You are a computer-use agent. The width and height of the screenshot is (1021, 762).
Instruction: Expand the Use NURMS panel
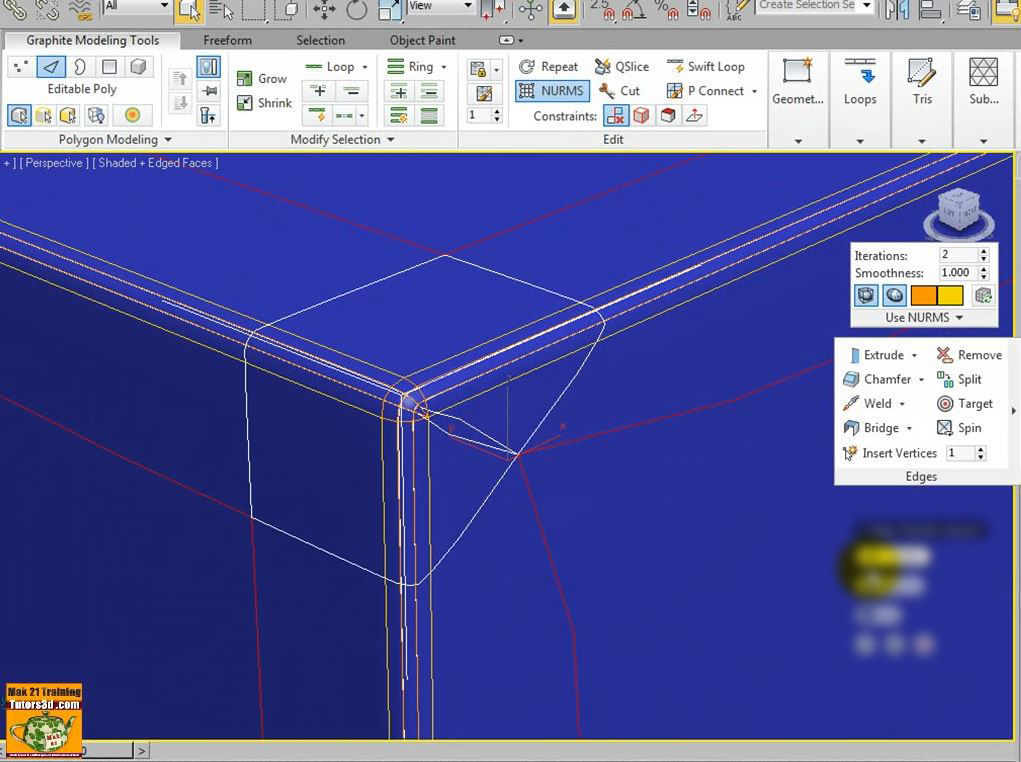(959, 318)
